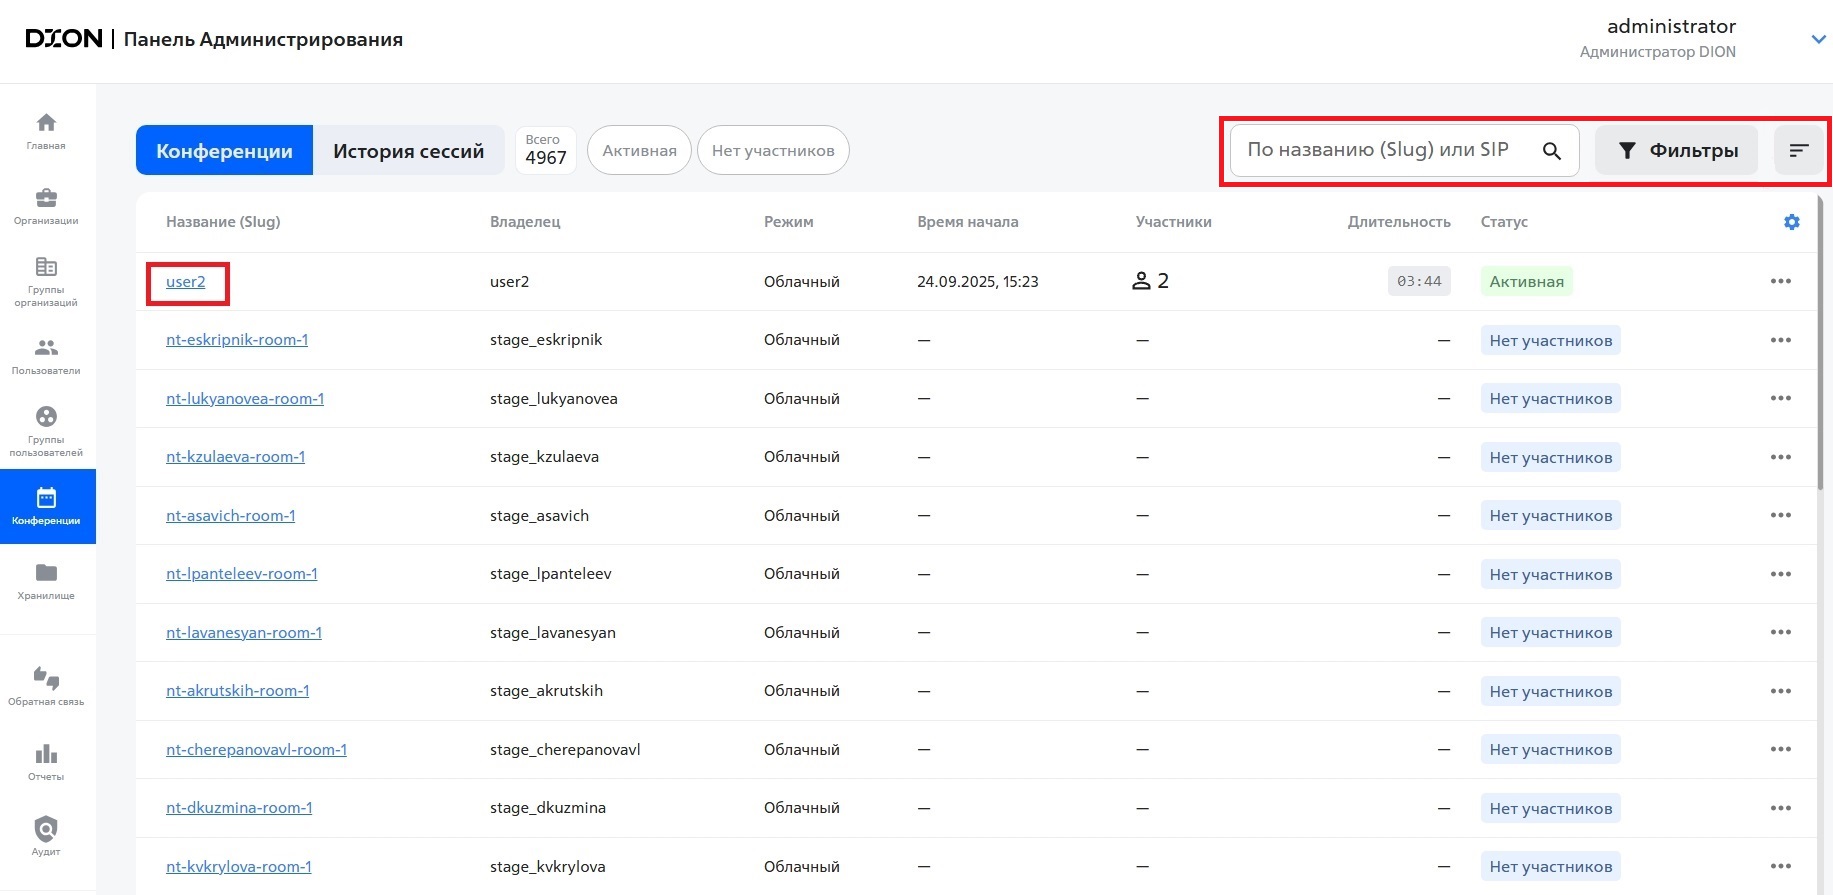Screen dimensions: 1833x895
Task: Open the actions menu for user2 row
Action: 1780,281
